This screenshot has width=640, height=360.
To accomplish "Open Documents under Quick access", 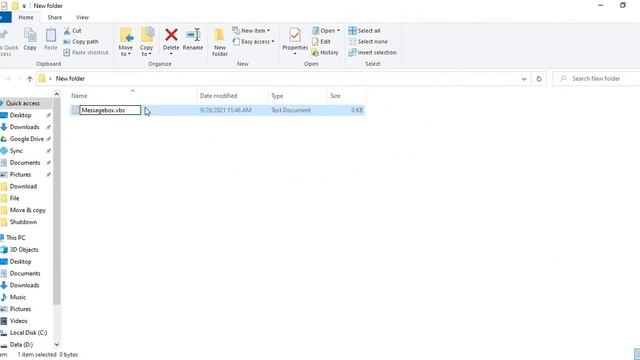I will pos(25,162).
